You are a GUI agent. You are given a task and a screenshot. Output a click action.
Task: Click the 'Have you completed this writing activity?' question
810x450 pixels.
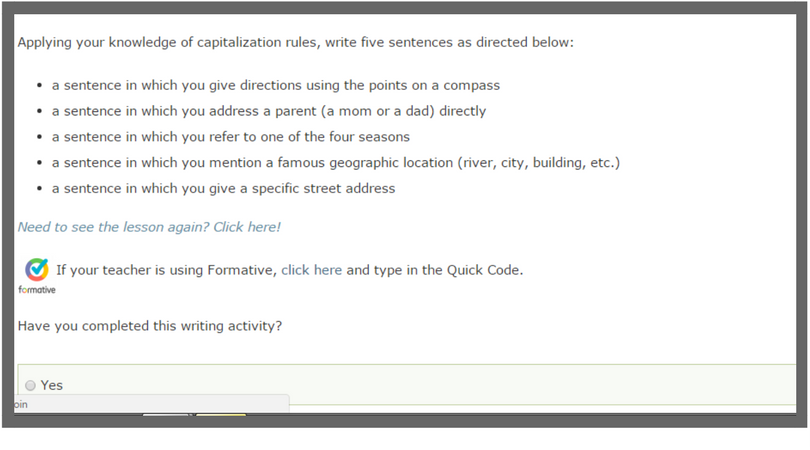pos(150,327)
